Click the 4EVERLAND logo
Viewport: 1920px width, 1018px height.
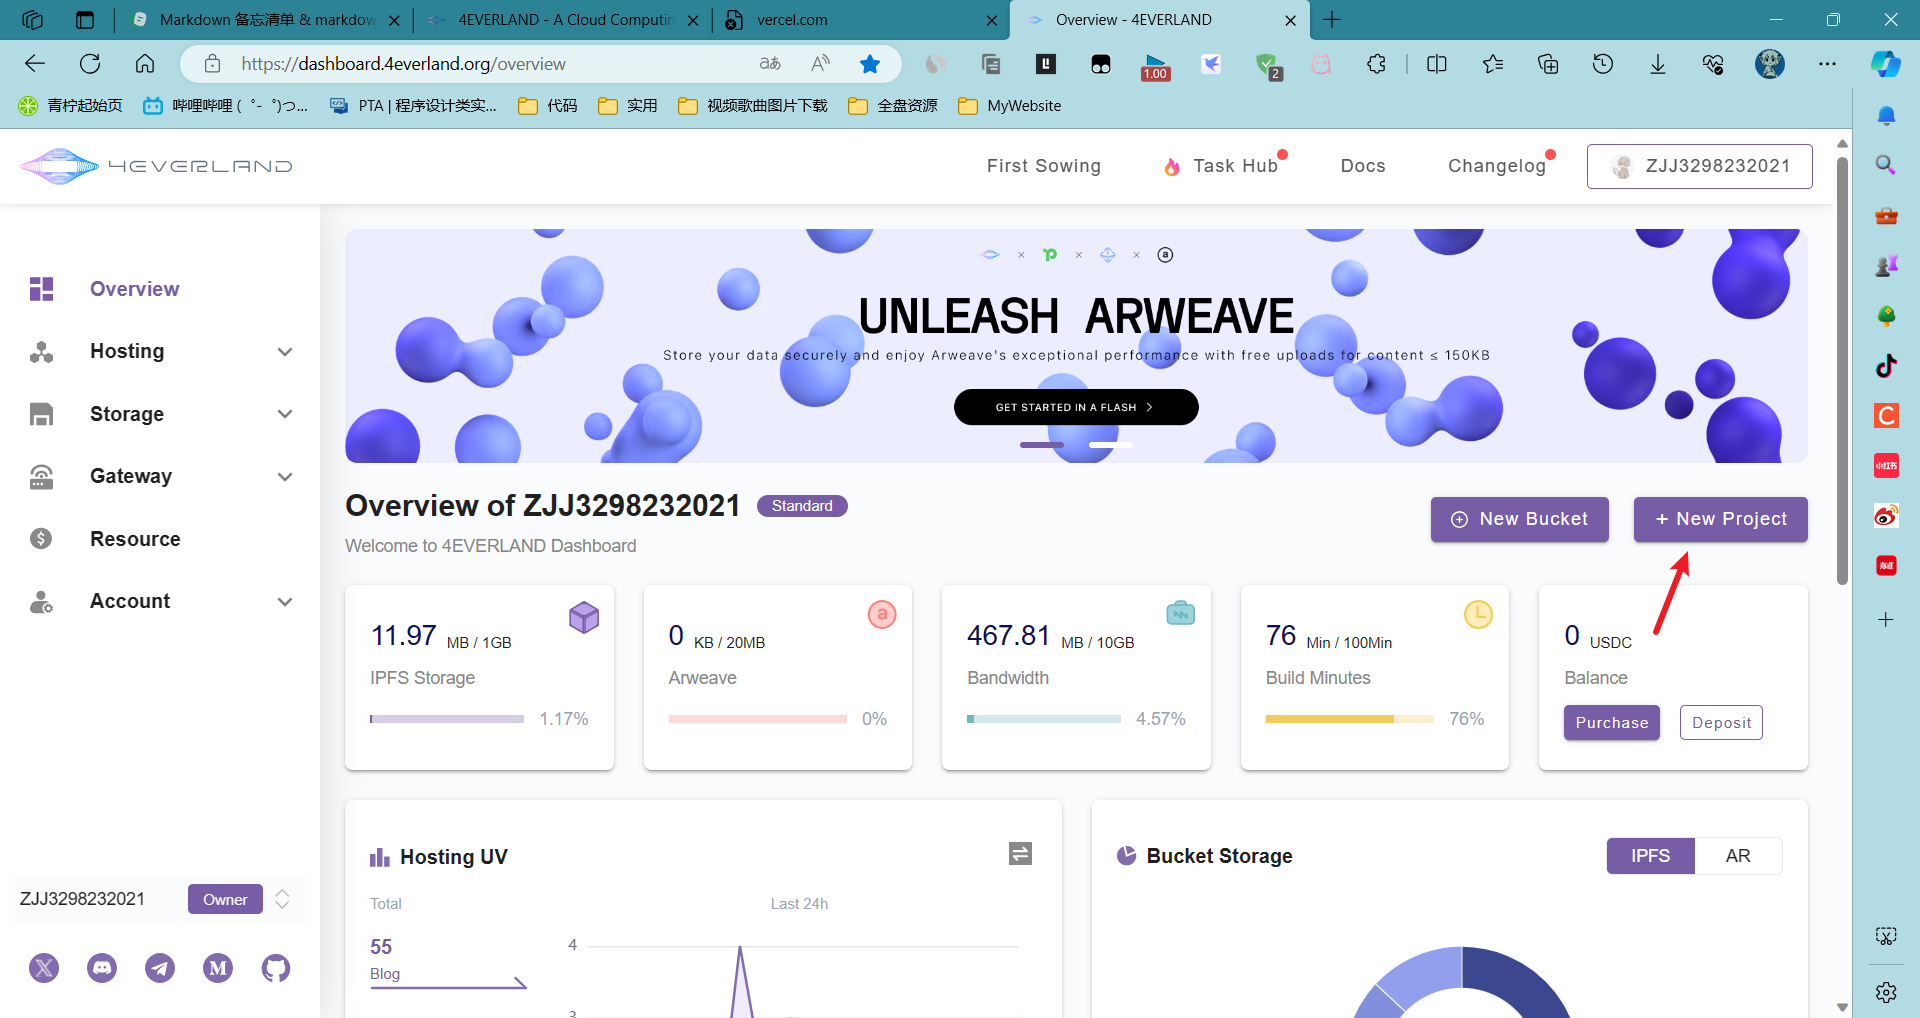pyautogui.click(x=157, y=166)
